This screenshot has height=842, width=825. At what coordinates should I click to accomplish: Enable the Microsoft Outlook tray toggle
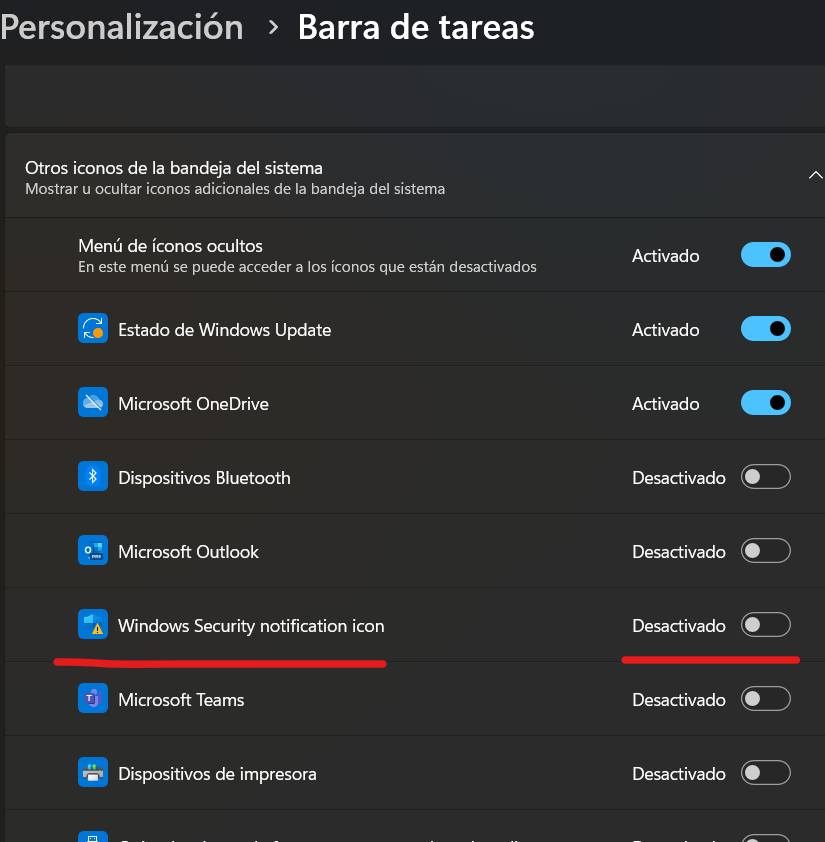click(x=765, y=551)
